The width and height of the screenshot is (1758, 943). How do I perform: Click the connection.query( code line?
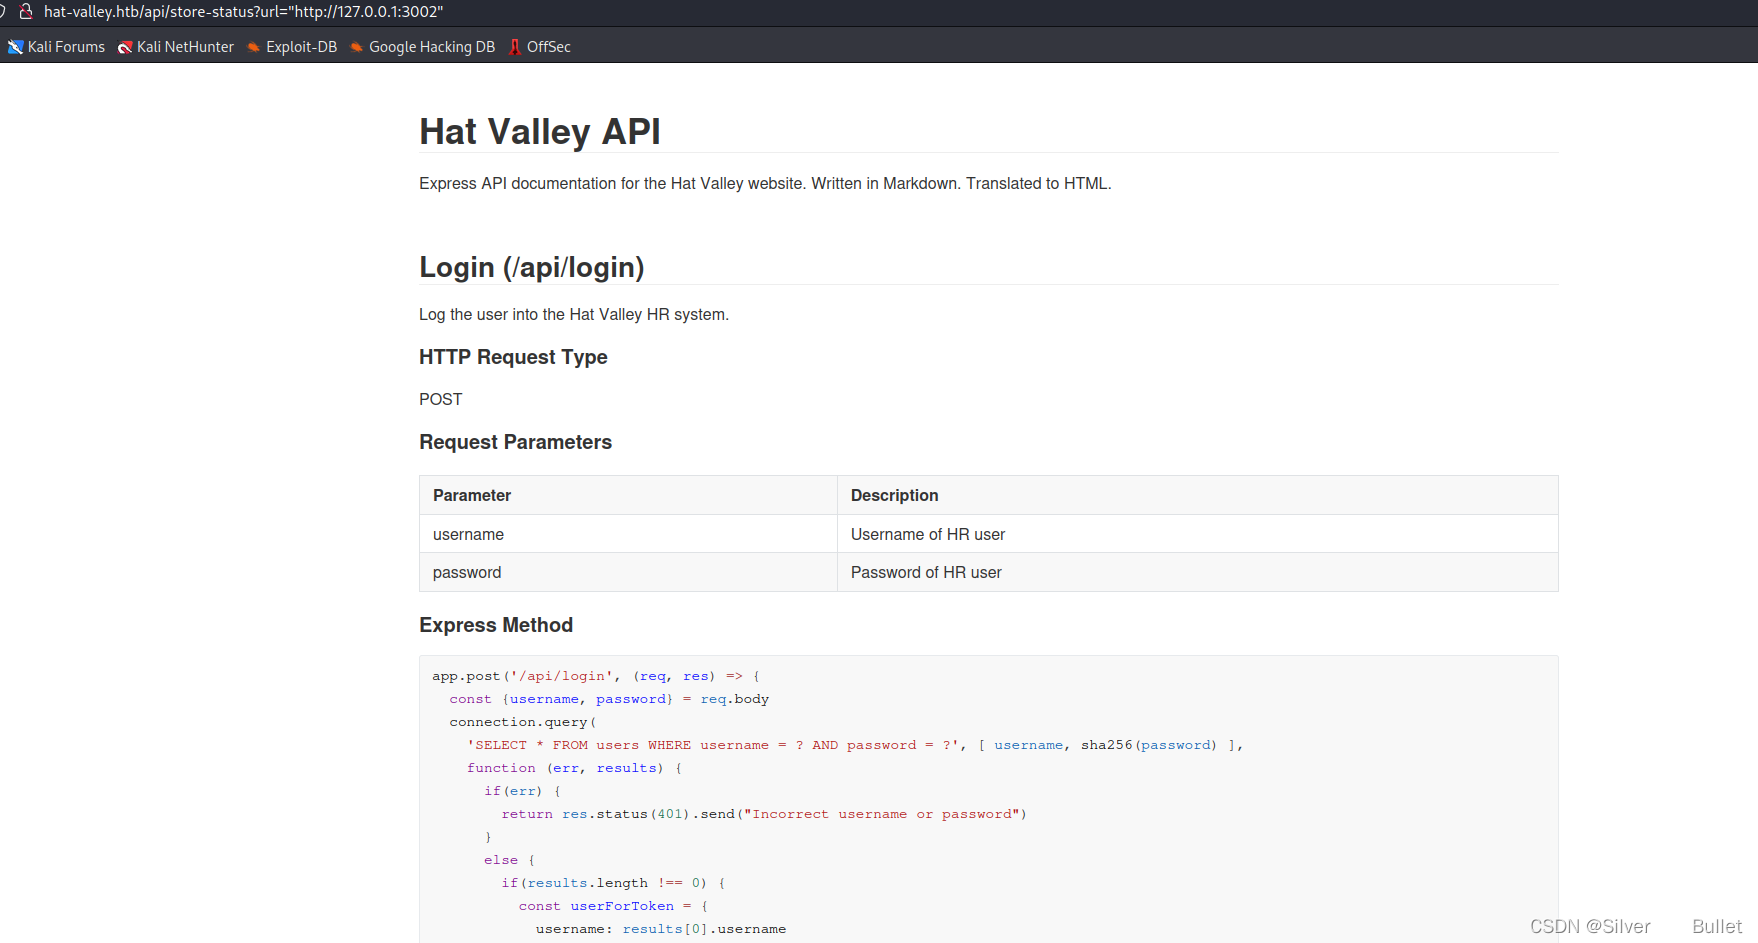click(523, 722)
